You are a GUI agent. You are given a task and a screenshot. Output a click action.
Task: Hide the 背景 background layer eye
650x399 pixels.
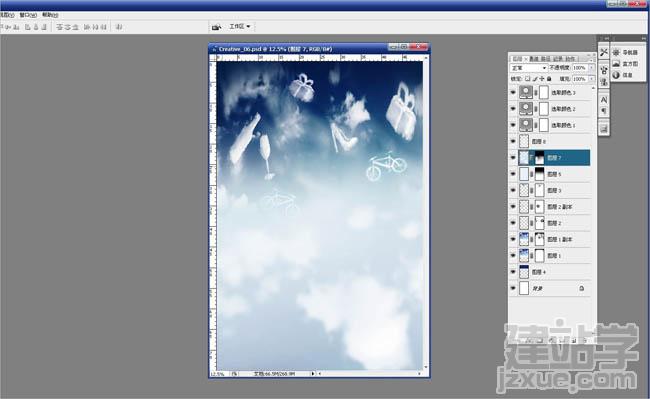(x=513, y=288)
